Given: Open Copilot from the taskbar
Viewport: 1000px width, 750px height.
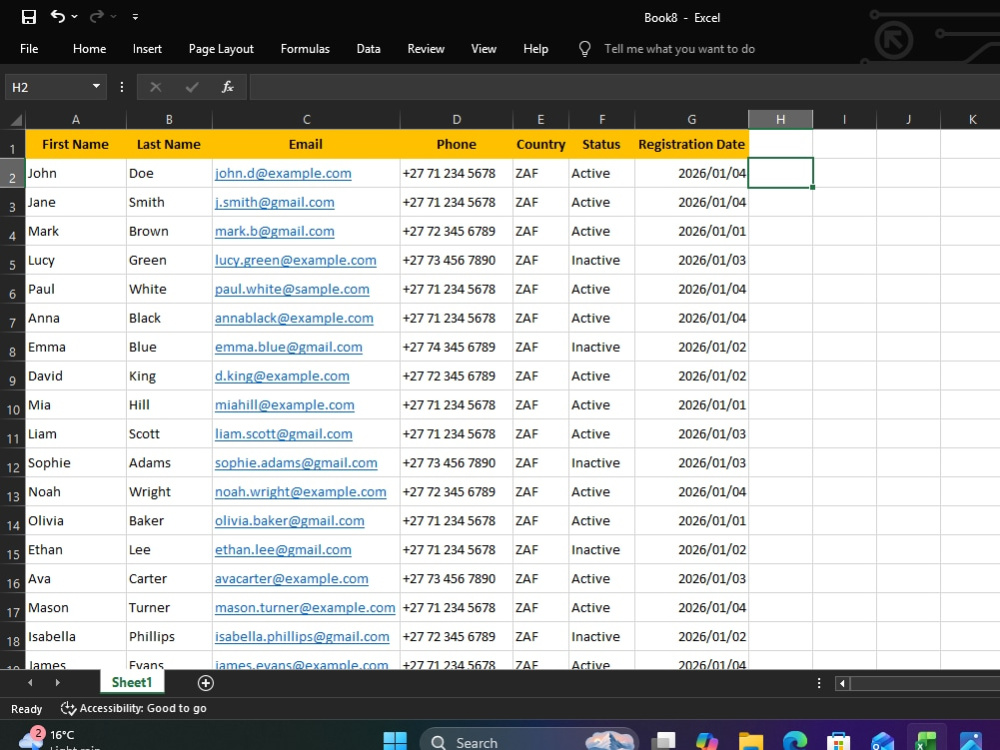Looking at the screenshot, I should [x=707, y=740].
